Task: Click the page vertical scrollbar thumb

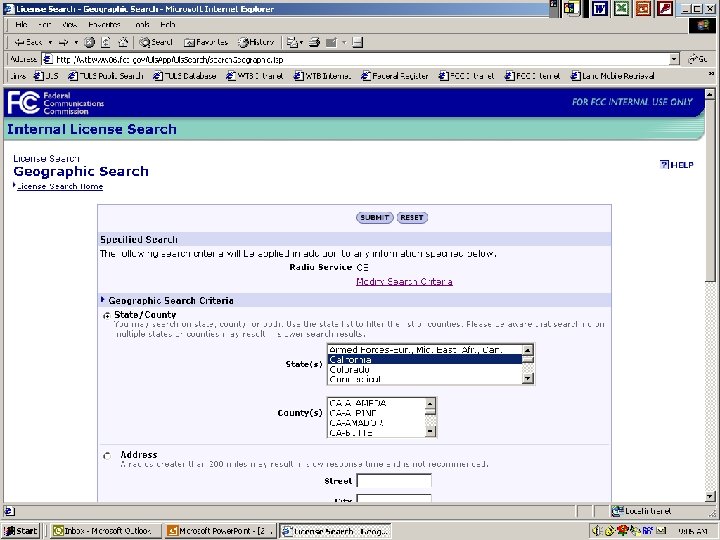Action: [710, 191]
